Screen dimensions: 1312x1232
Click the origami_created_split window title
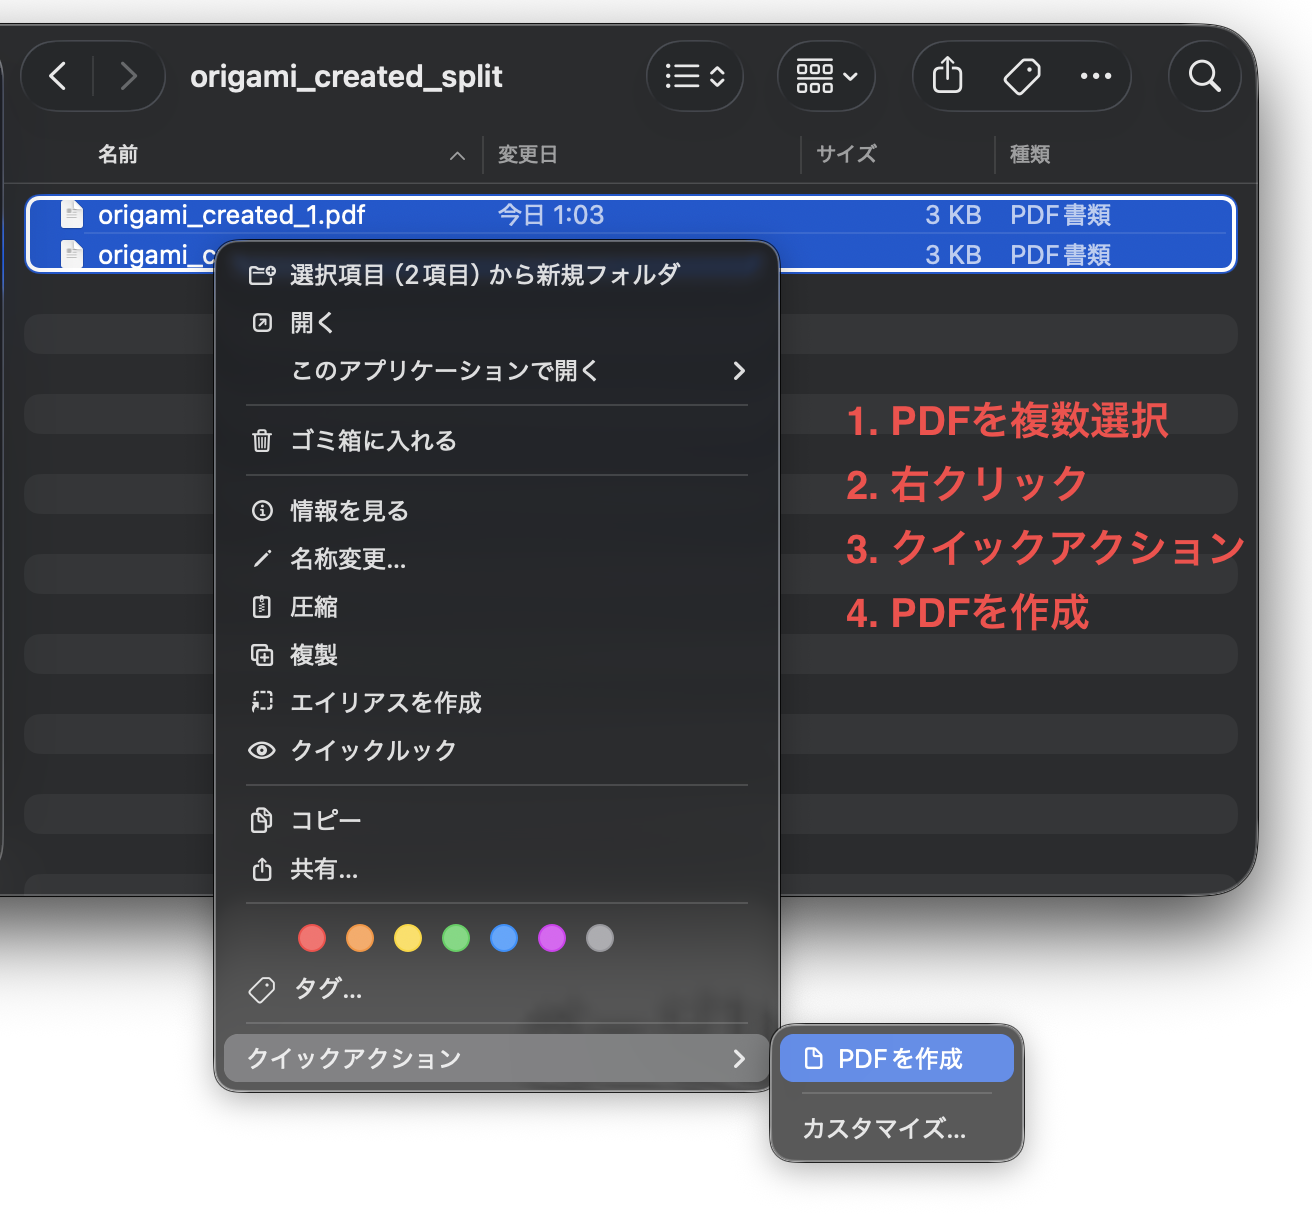click(x=346, y=76)
